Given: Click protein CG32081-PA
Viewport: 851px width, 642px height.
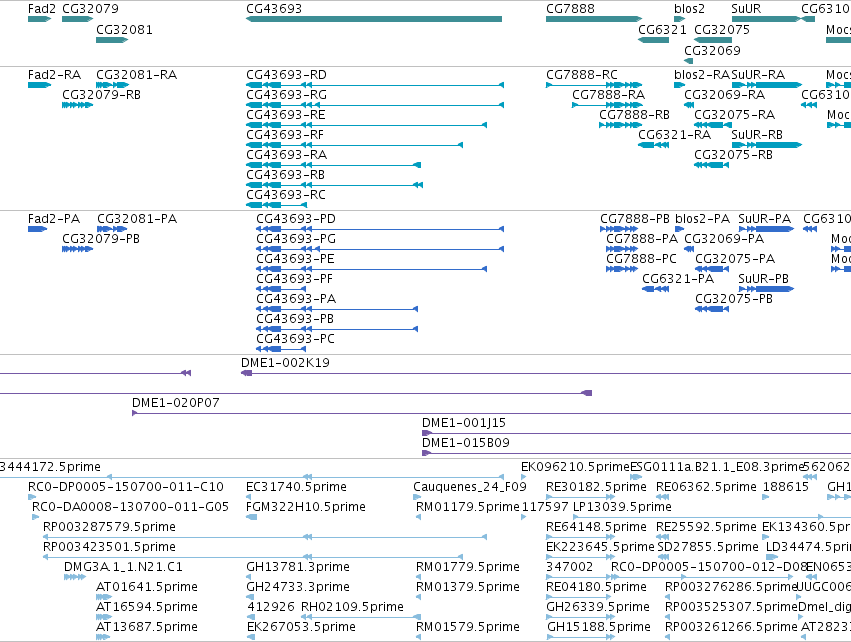Looking at the screenshot, I should (x=112, y=229).
